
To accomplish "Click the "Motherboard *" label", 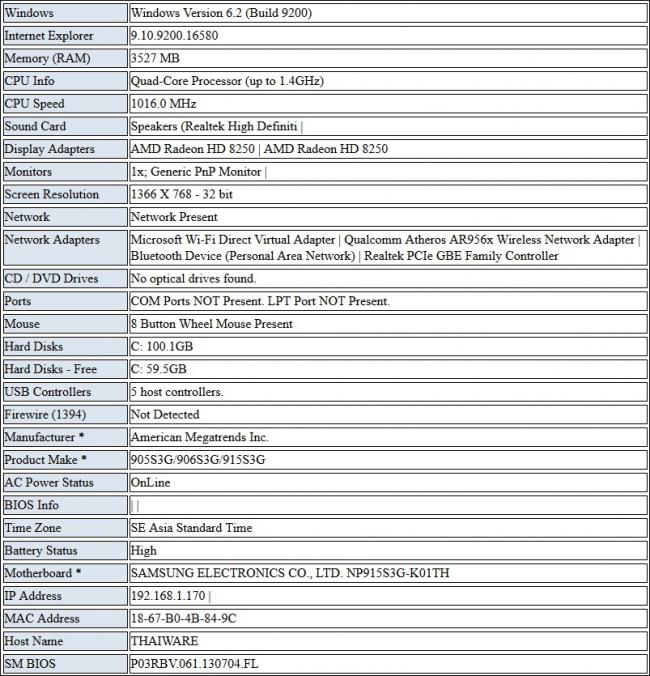I will 43,573.
